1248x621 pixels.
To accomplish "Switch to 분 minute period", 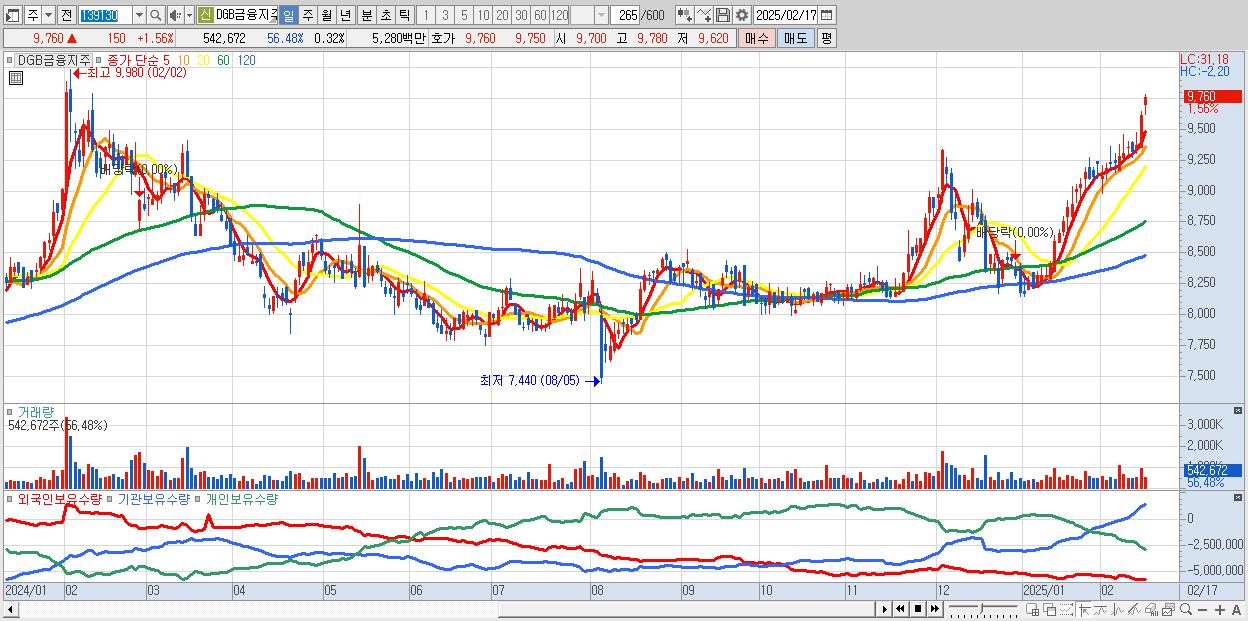I will pos(366,15).
